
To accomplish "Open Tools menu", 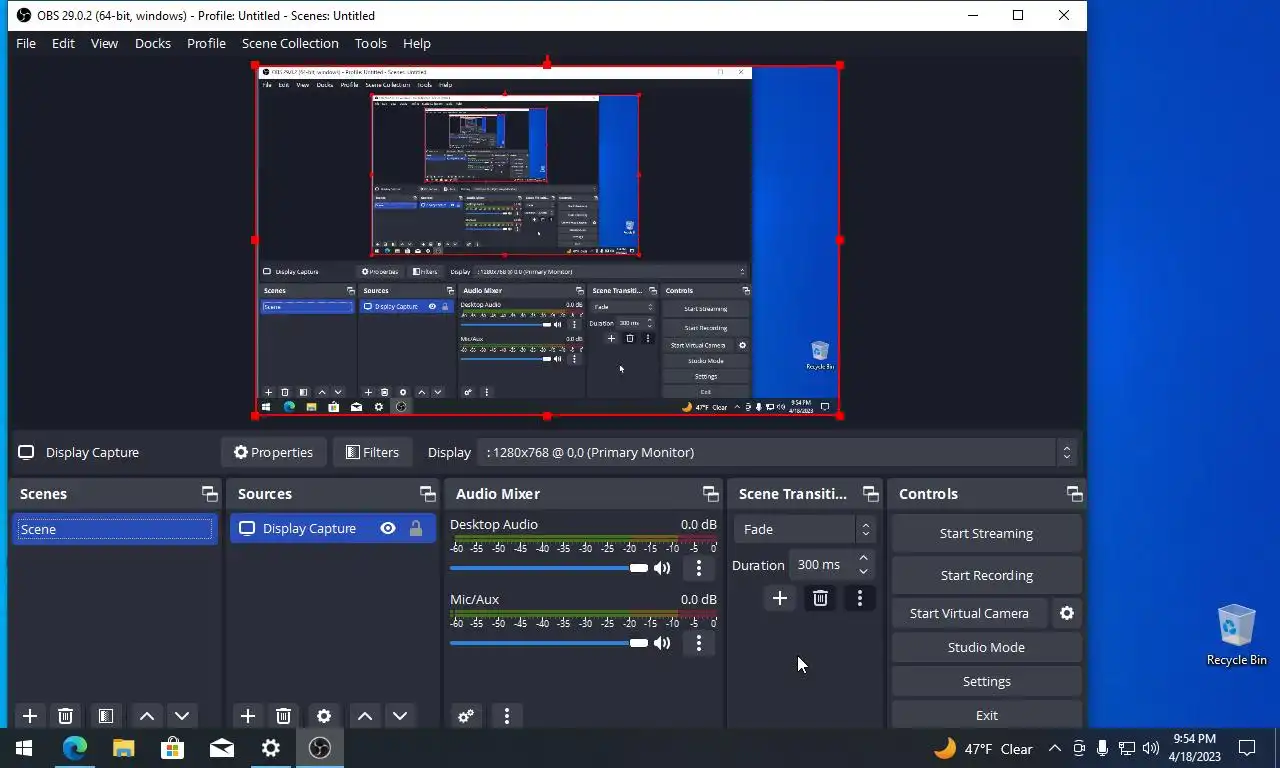I will click(371, 43).
